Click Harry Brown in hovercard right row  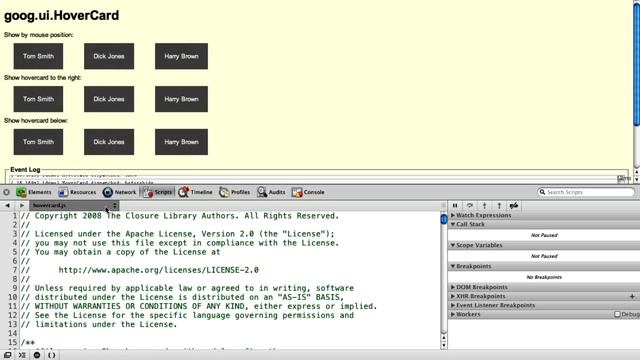pyautogui.click(x=181, y=99)
